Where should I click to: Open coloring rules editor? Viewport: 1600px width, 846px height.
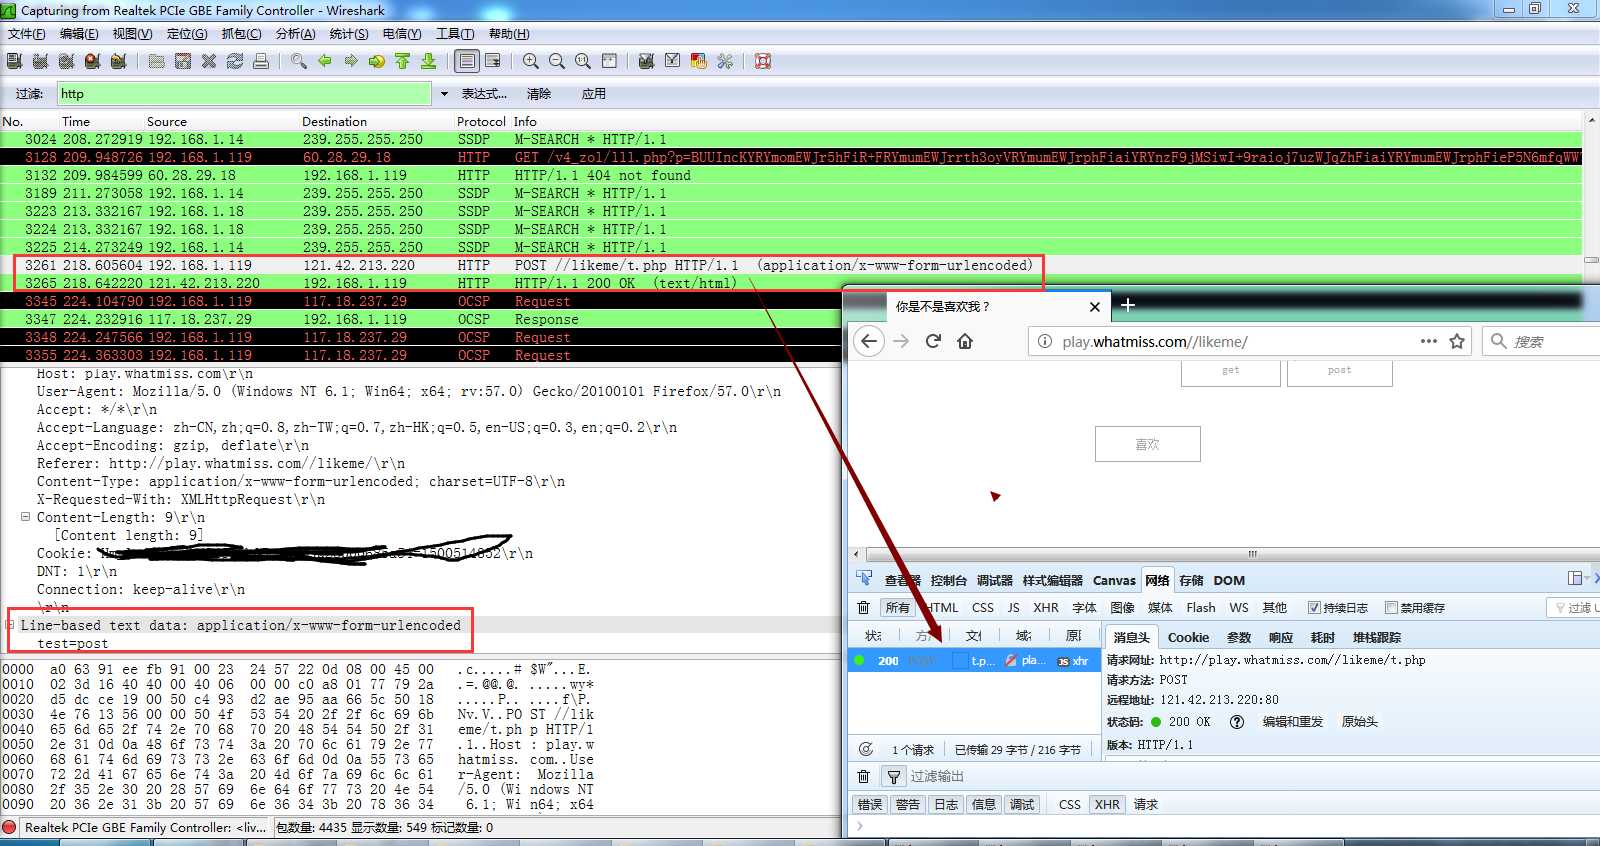point(699,61)
